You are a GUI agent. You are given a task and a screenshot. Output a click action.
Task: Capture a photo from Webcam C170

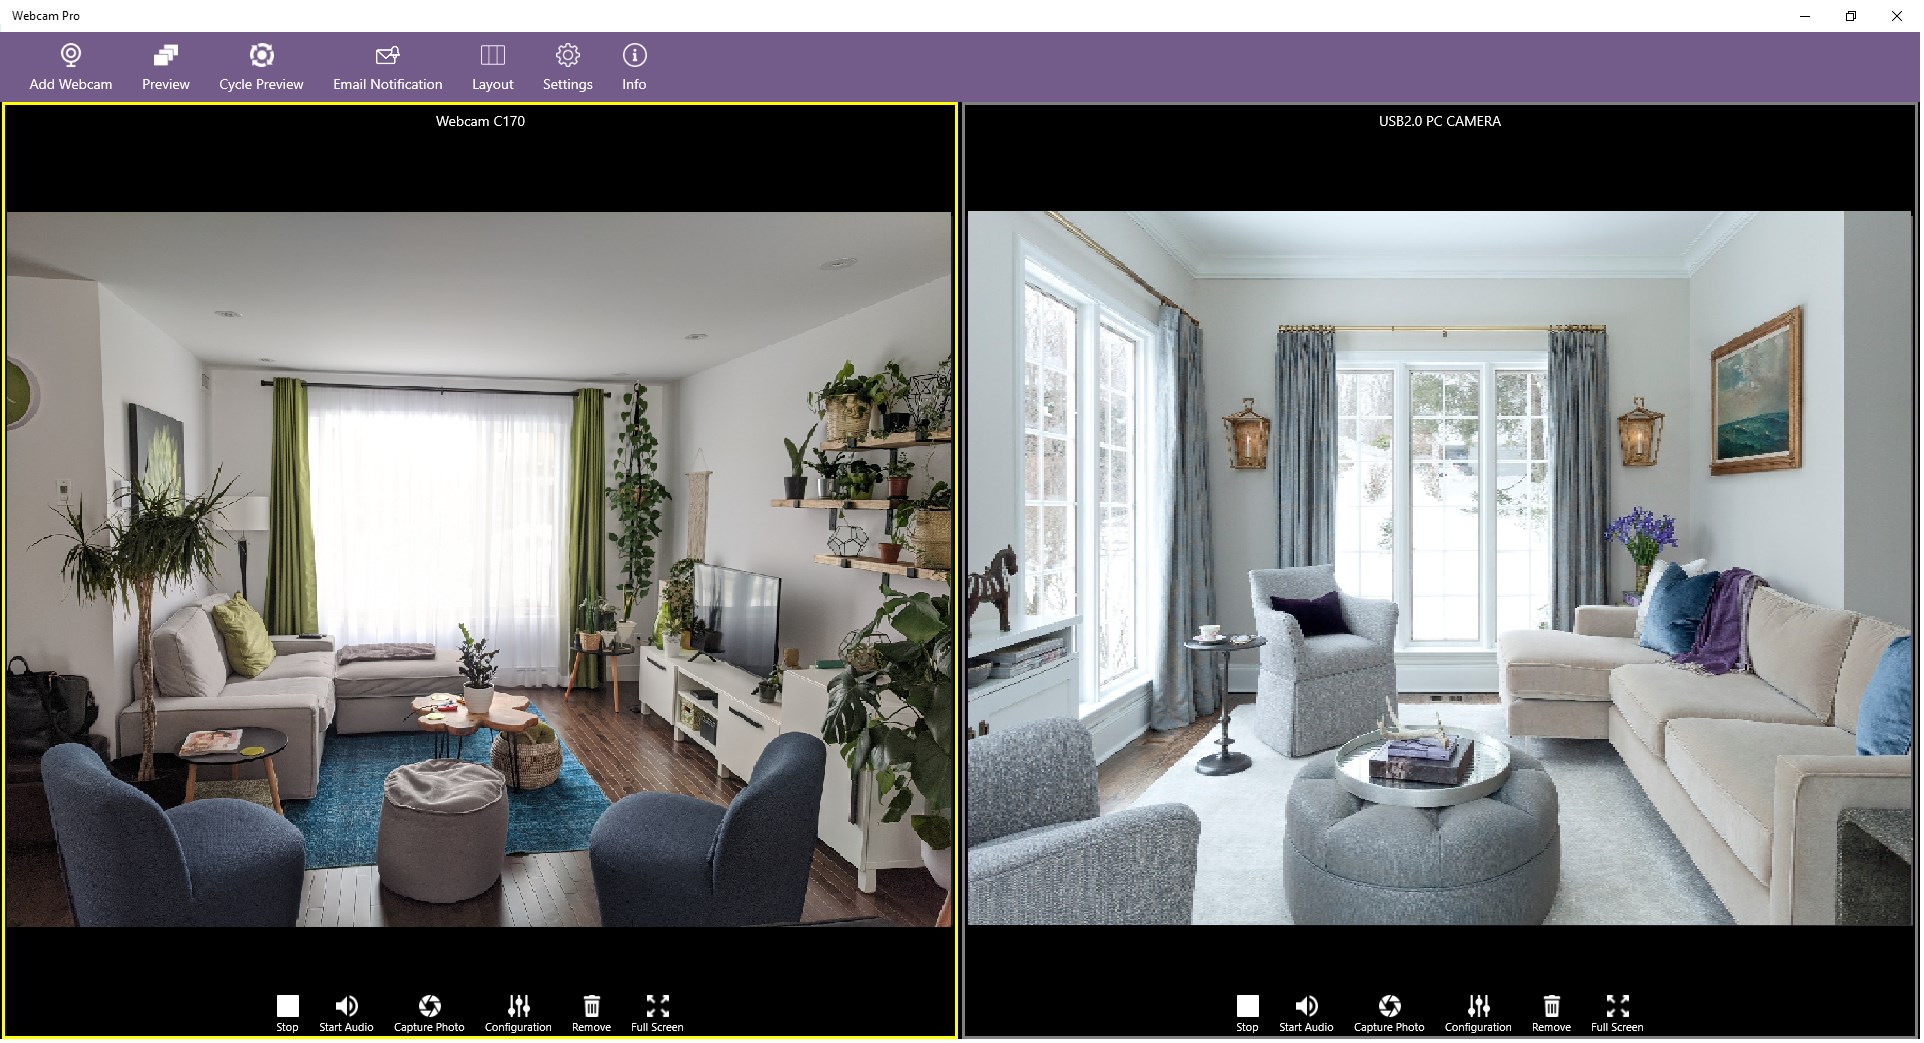(429, 1010)
